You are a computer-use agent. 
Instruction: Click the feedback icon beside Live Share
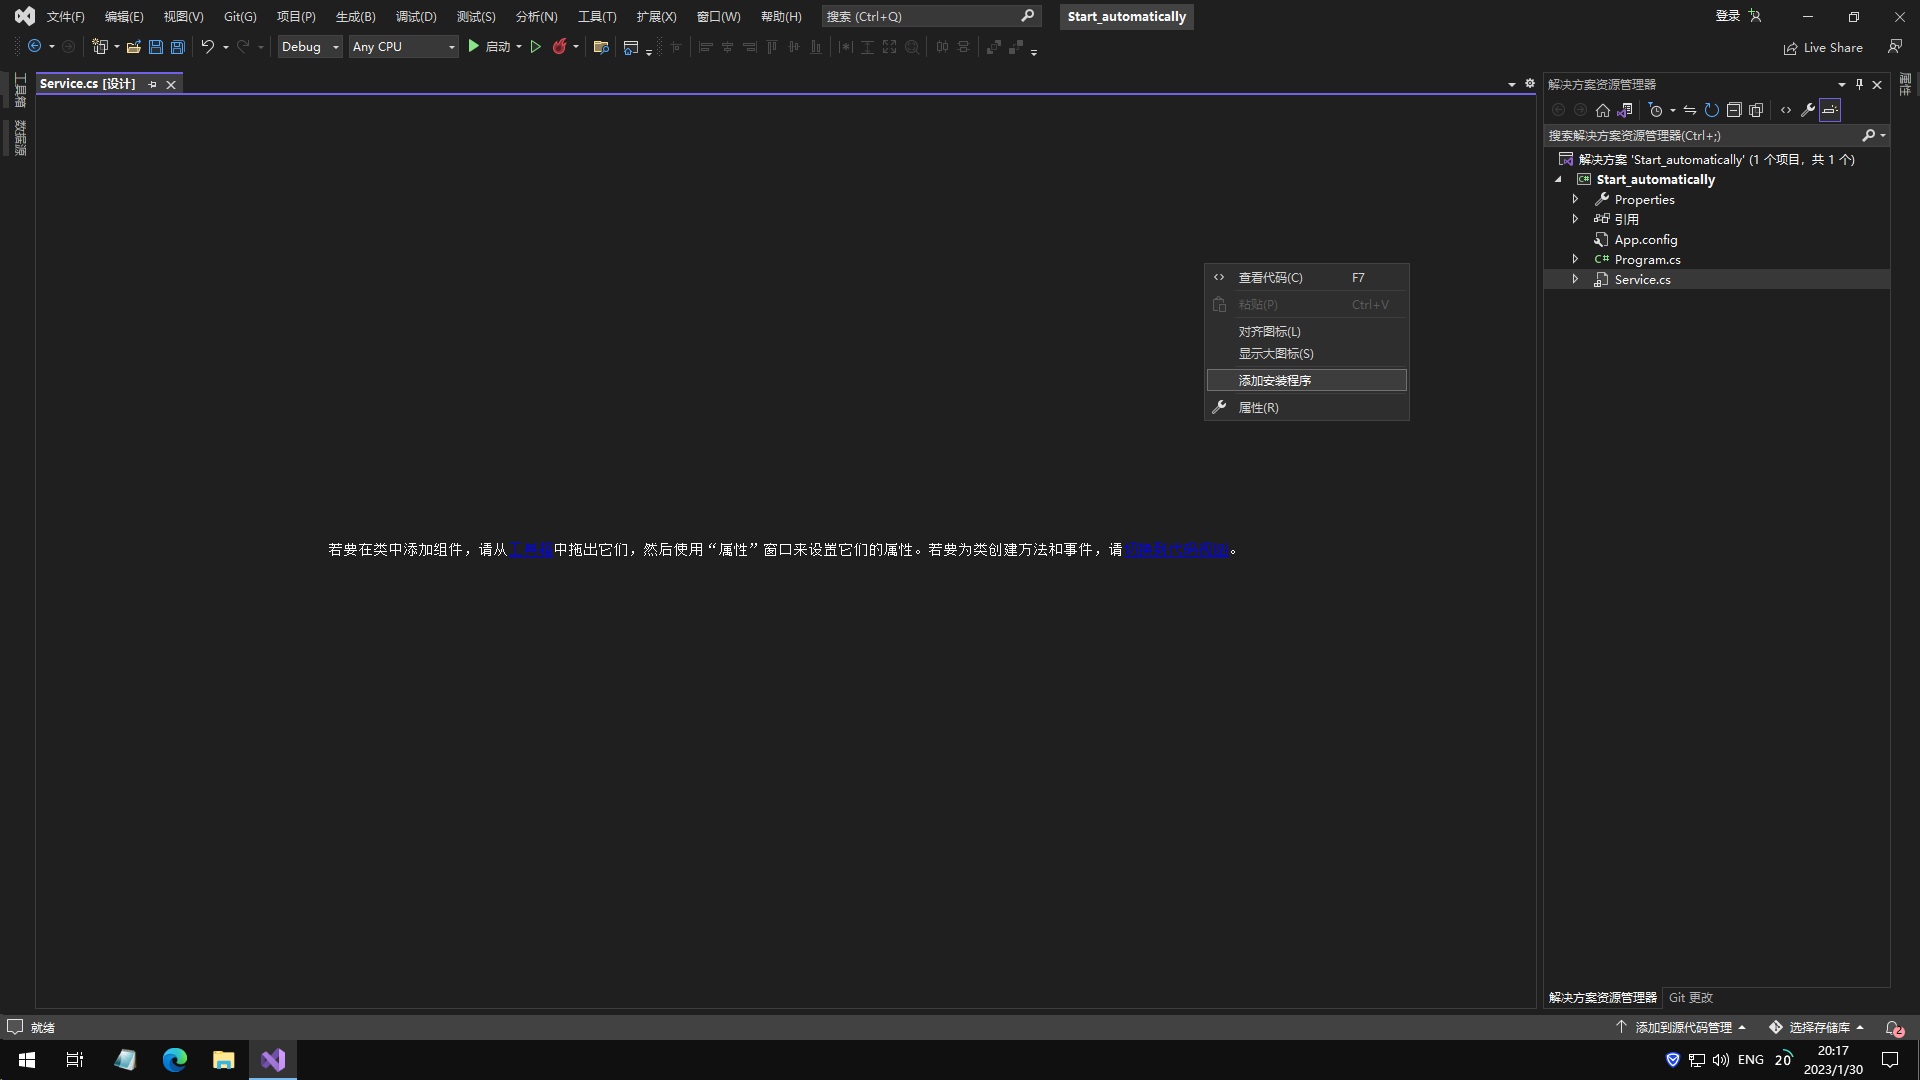click(1895, 47)
